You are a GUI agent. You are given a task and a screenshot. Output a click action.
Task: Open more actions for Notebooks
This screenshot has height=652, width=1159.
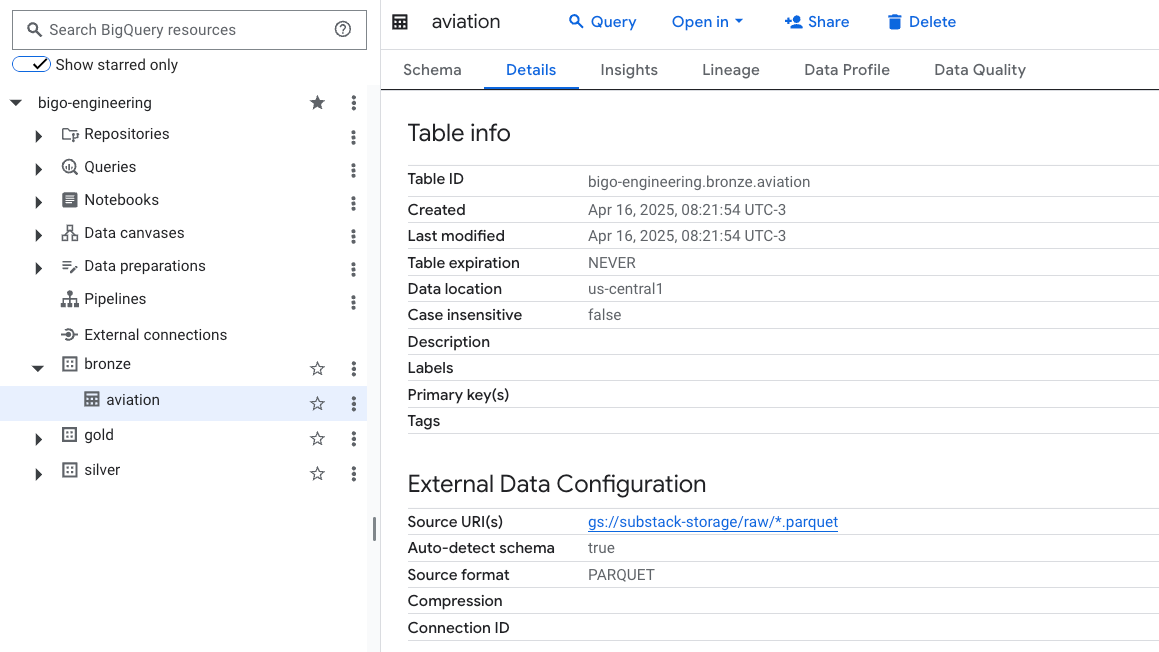(x=353, y=203)
